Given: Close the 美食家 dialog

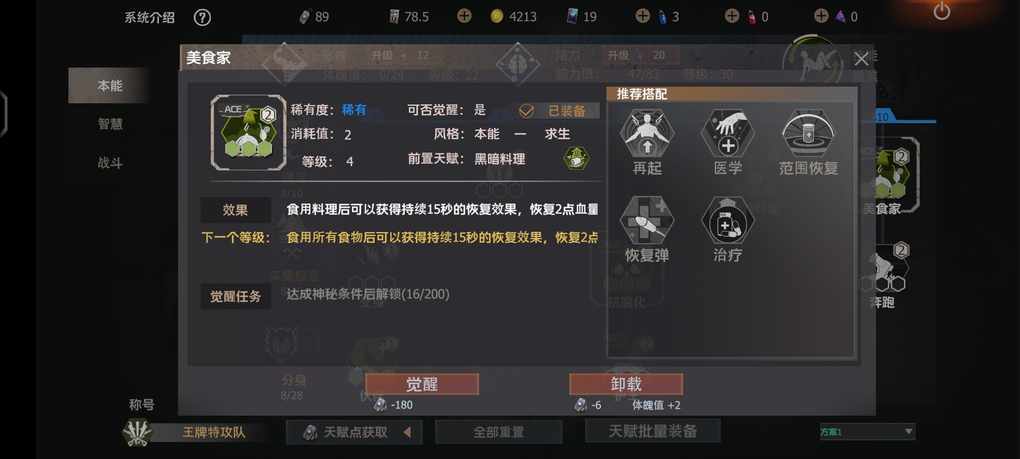Looking at the screenshot, I should pos(861,59).
